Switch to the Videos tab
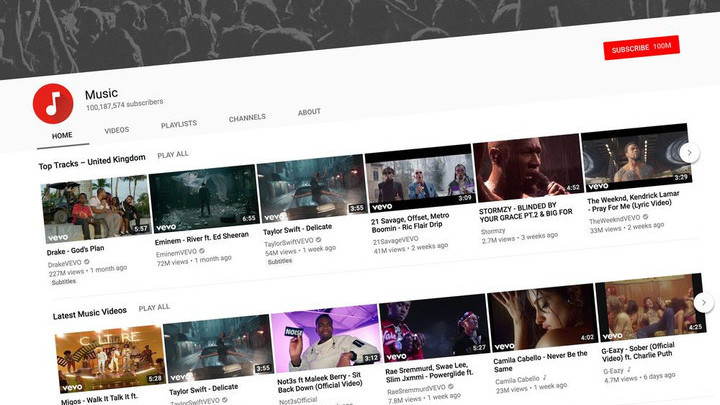This screenshot has height=405, width=720. pyautogui.click(x=117, y=130)
